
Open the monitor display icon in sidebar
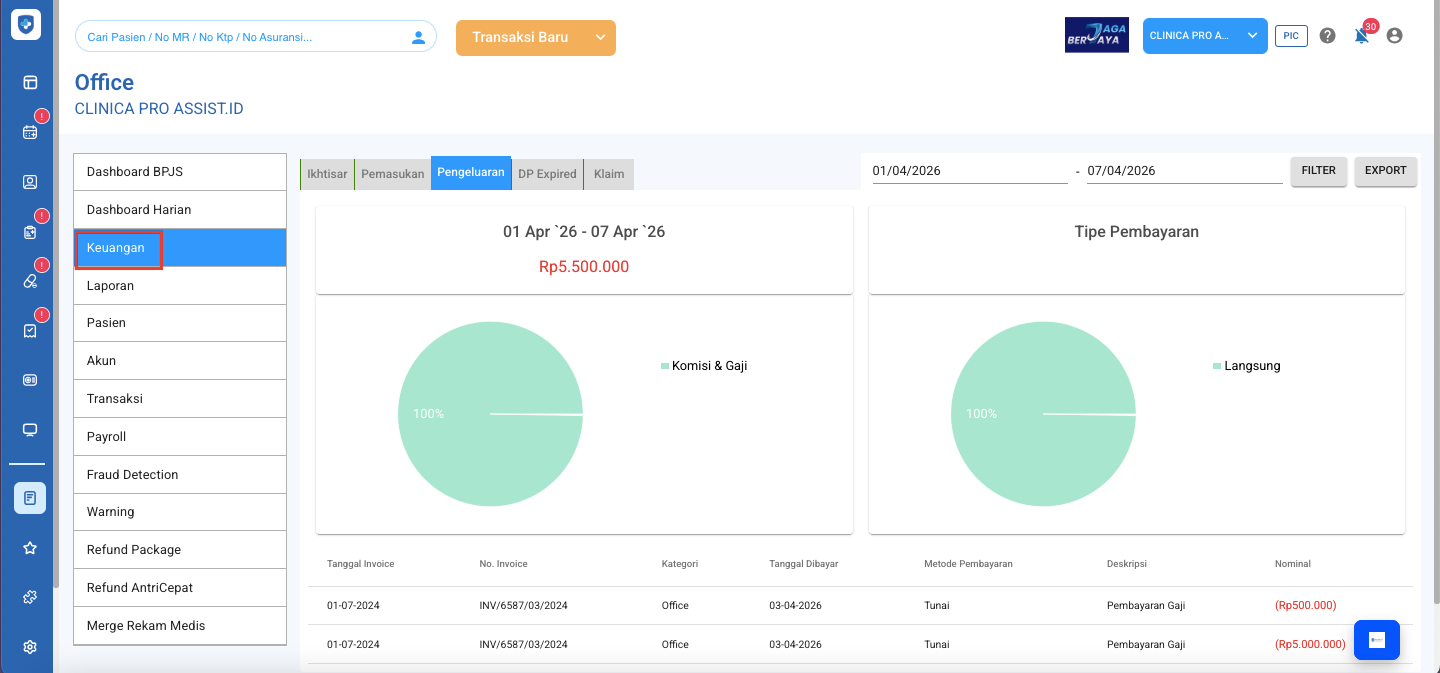coord(30,430)
